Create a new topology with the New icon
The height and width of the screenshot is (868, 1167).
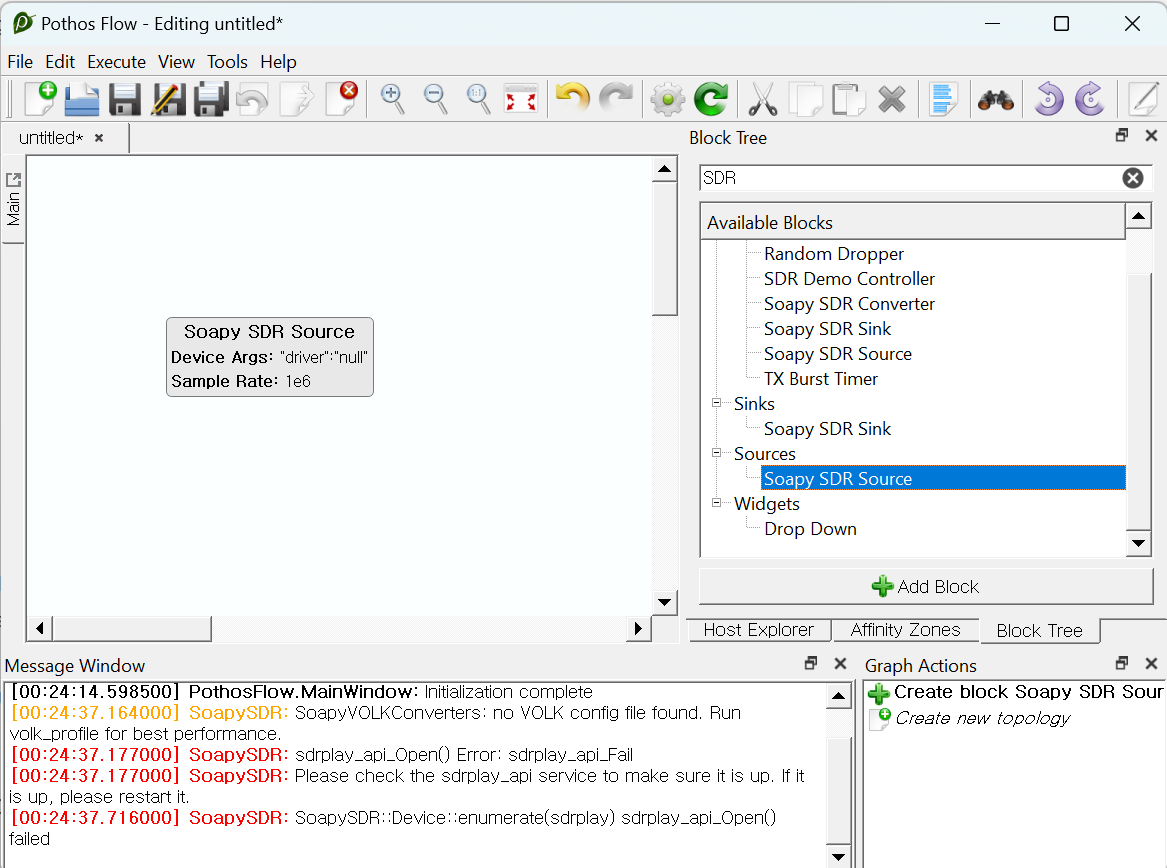[x=39, y=98]
